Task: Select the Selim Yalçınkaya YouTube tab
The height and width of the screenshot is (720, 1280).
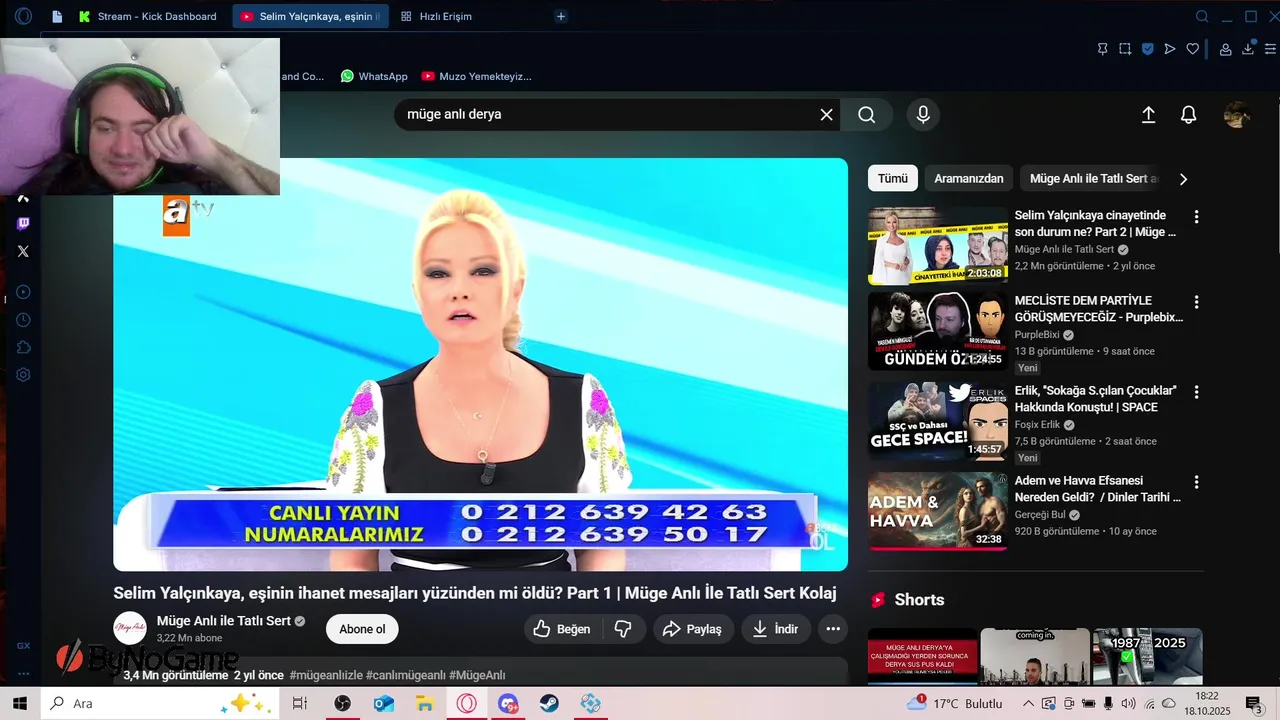Action: point(311,16)
